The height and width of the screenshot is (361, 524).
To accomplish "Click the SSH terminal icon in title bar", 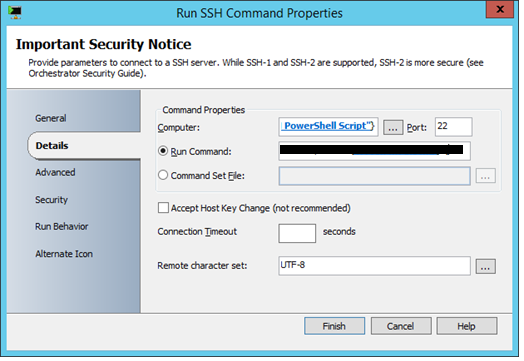I will (x=15, y=12).
